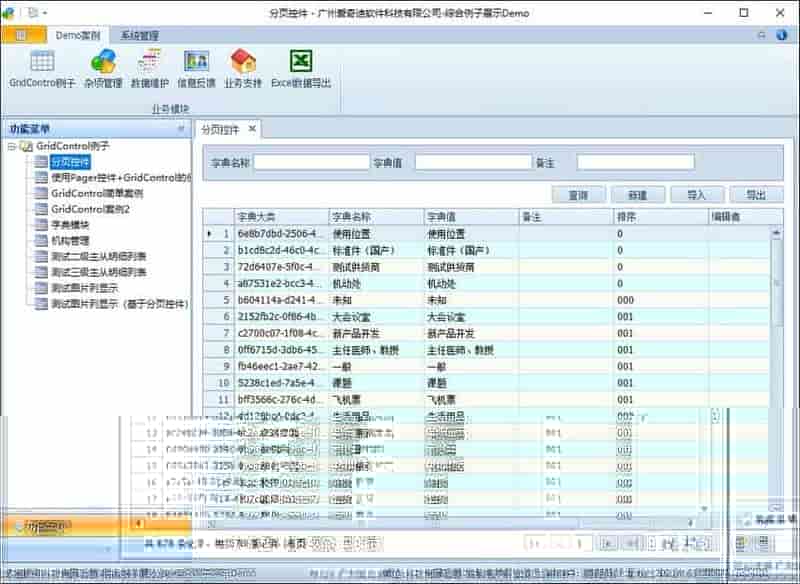
Task: Click the 导入 button
Action: pos(697,194)
